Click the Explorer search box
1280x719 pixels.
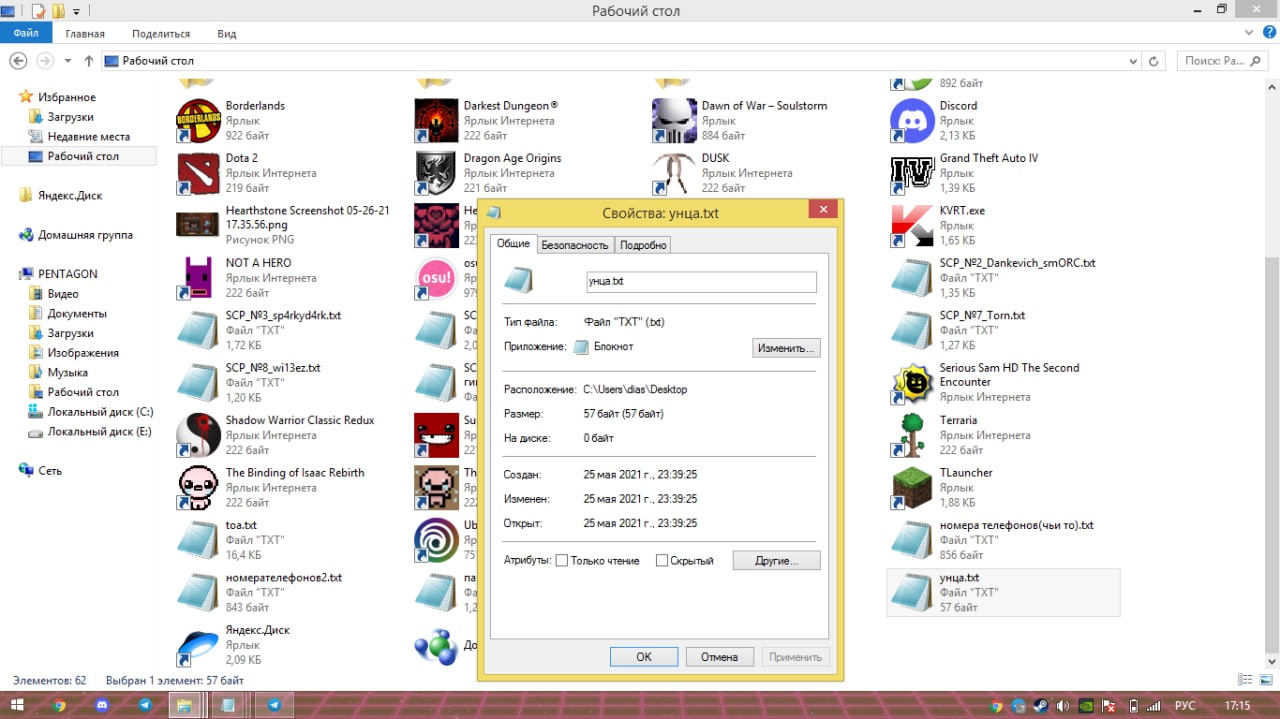pos(1223,61)
